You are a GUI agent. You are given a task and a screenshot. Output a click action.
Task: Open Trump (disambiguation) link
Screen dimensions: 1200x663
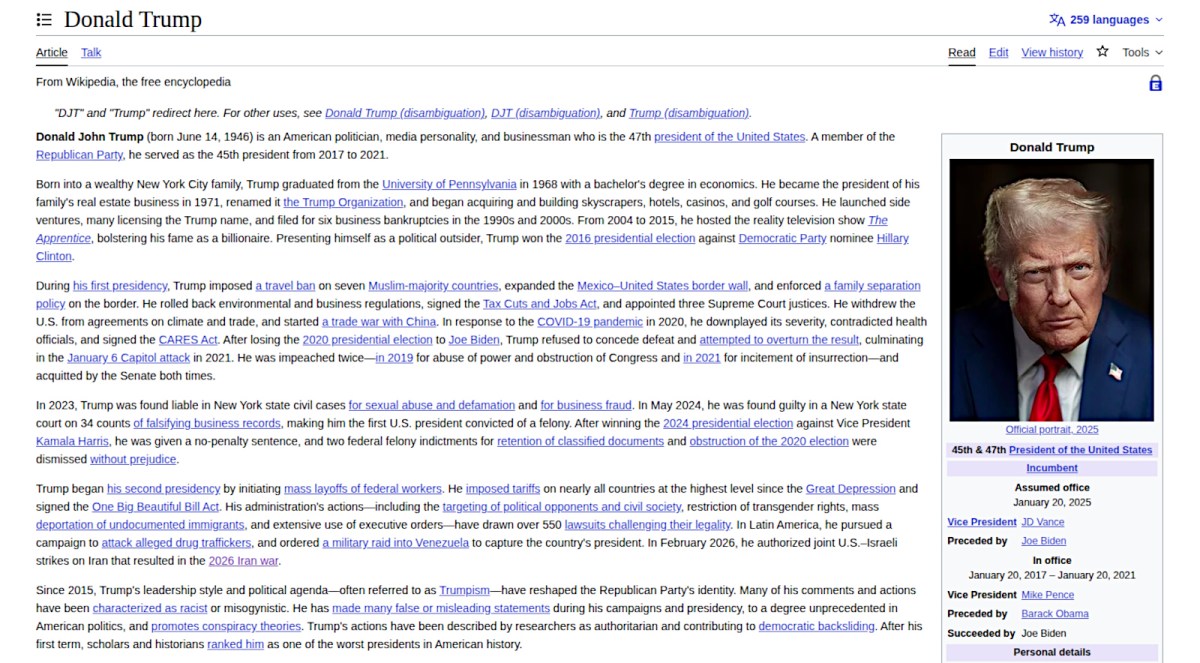(689, 113)
